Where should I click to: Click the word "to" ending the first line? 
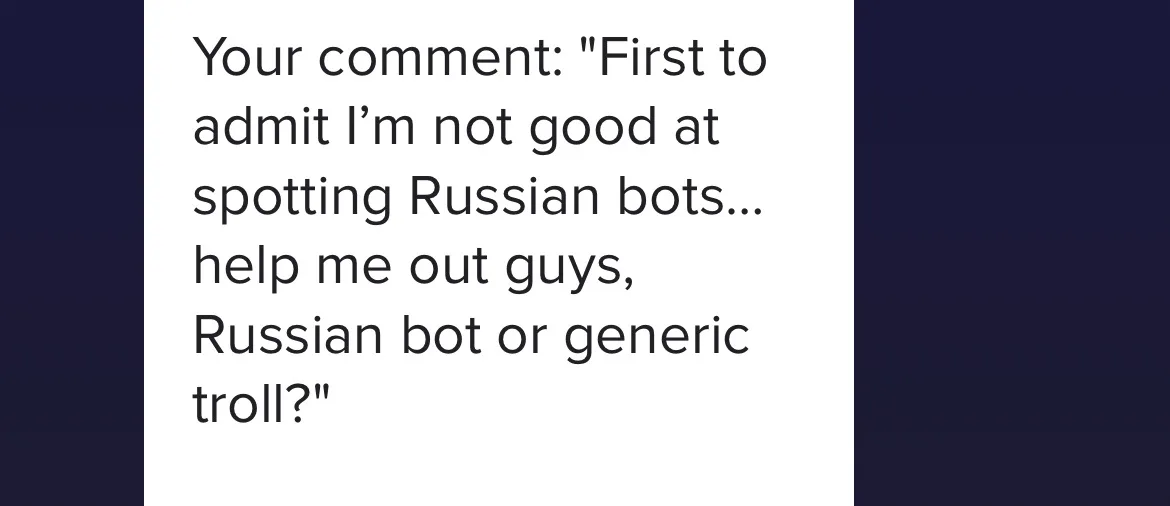(x=743, y=57)
